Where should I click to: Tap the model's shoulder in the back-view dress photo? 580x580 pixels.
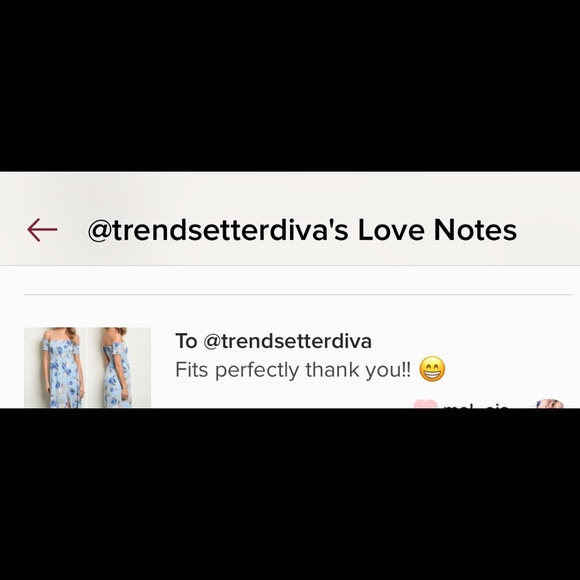[111, 346]
